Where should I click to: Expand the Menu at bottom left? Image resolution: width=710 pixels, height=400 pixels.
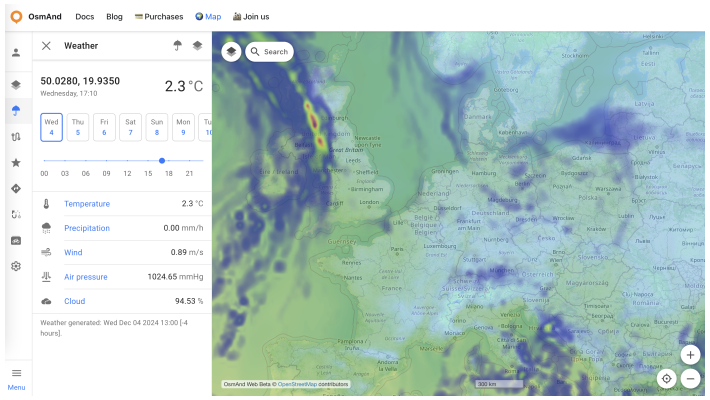(x=16, y=378)
